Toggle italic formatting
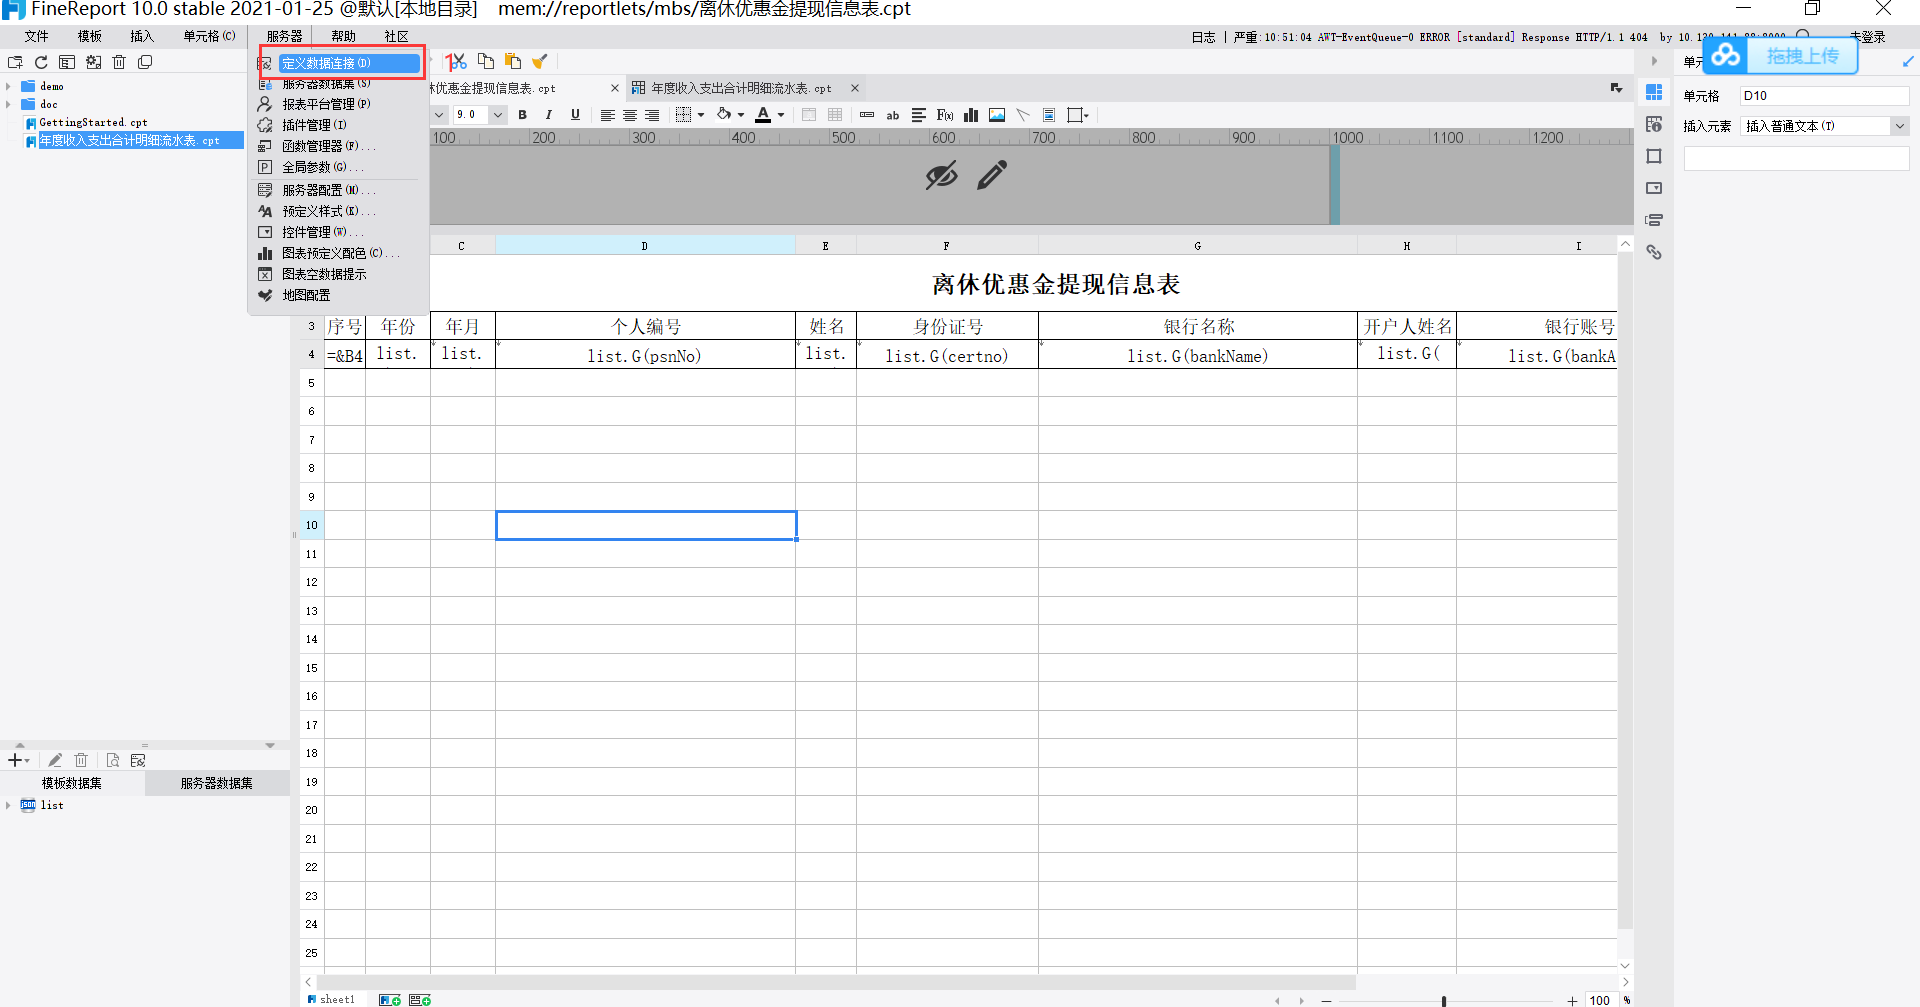Image resolution: width=1920 pixels, height=1007 pixels. click(x=549, y=115)
